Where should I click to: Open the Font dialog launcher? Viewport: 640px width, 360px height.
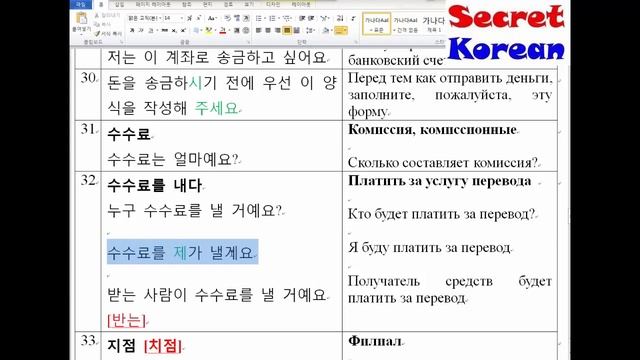(x=249, y=42)
